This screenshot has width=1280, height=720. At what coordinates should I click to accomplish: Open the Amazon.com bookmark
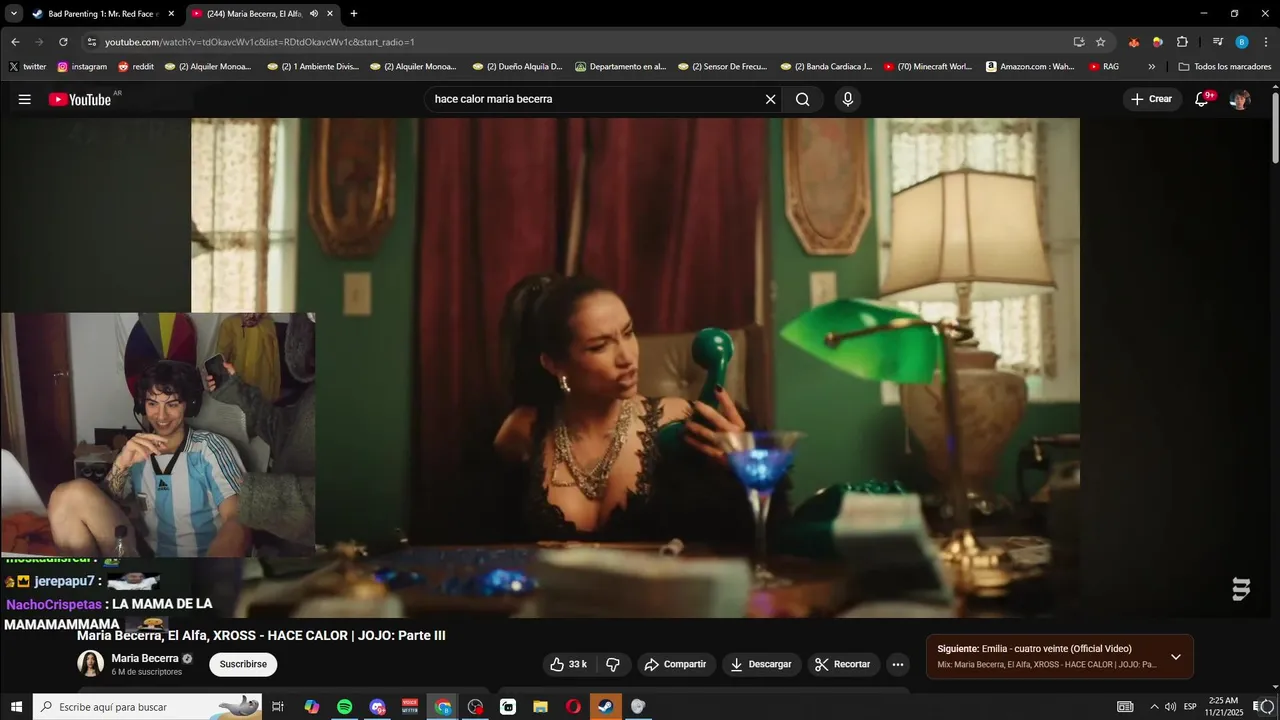point(1030,67)
